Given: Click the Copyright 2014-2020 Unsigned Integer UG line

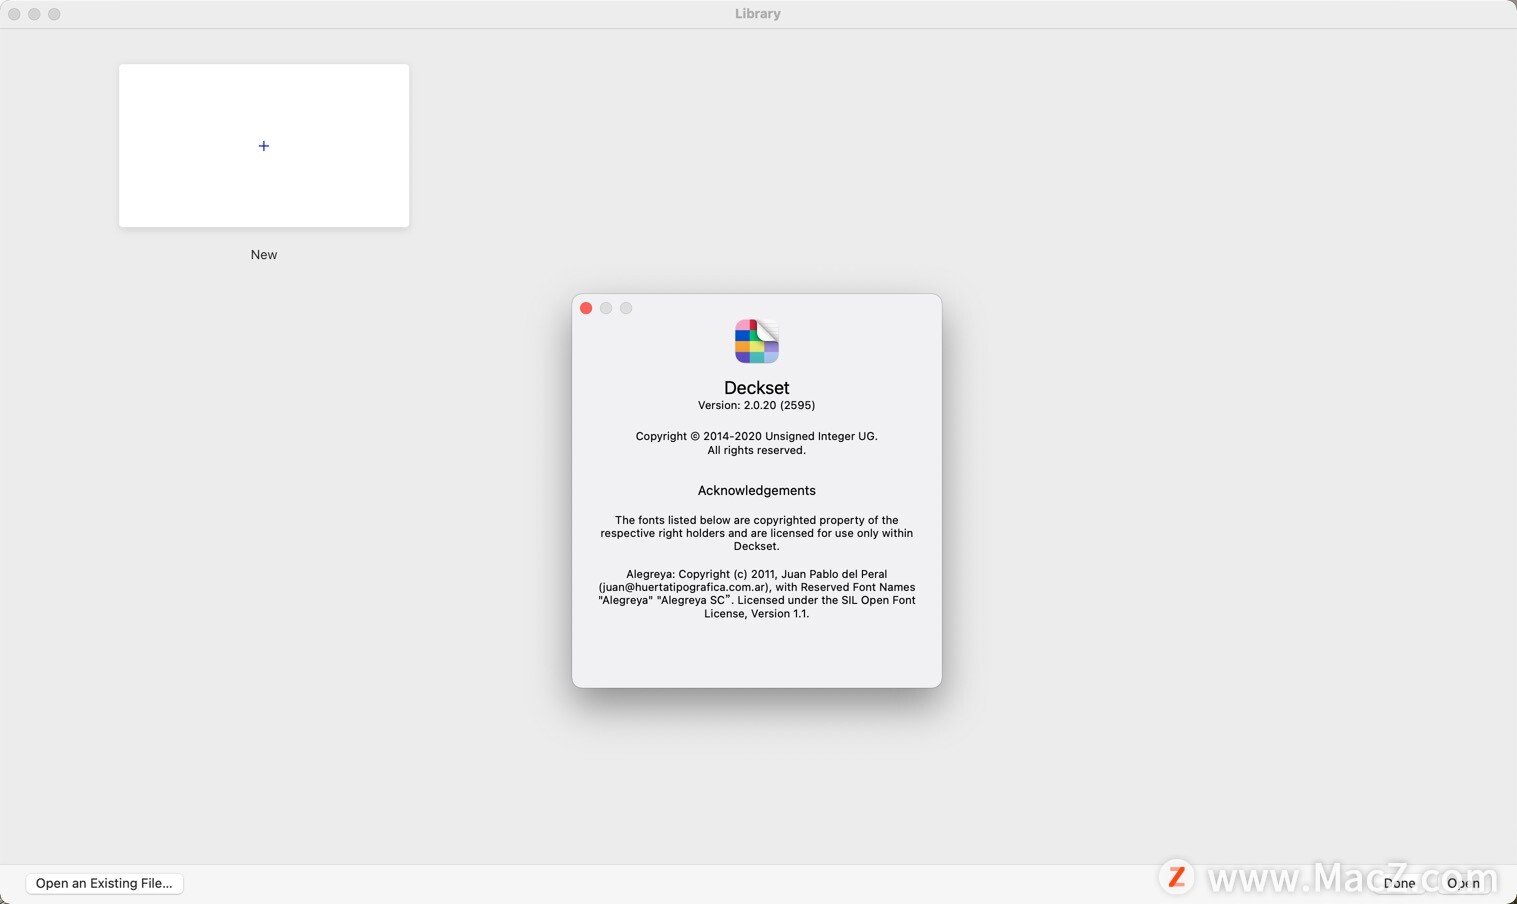Looking at the screenshot, I should coord(757,436).
